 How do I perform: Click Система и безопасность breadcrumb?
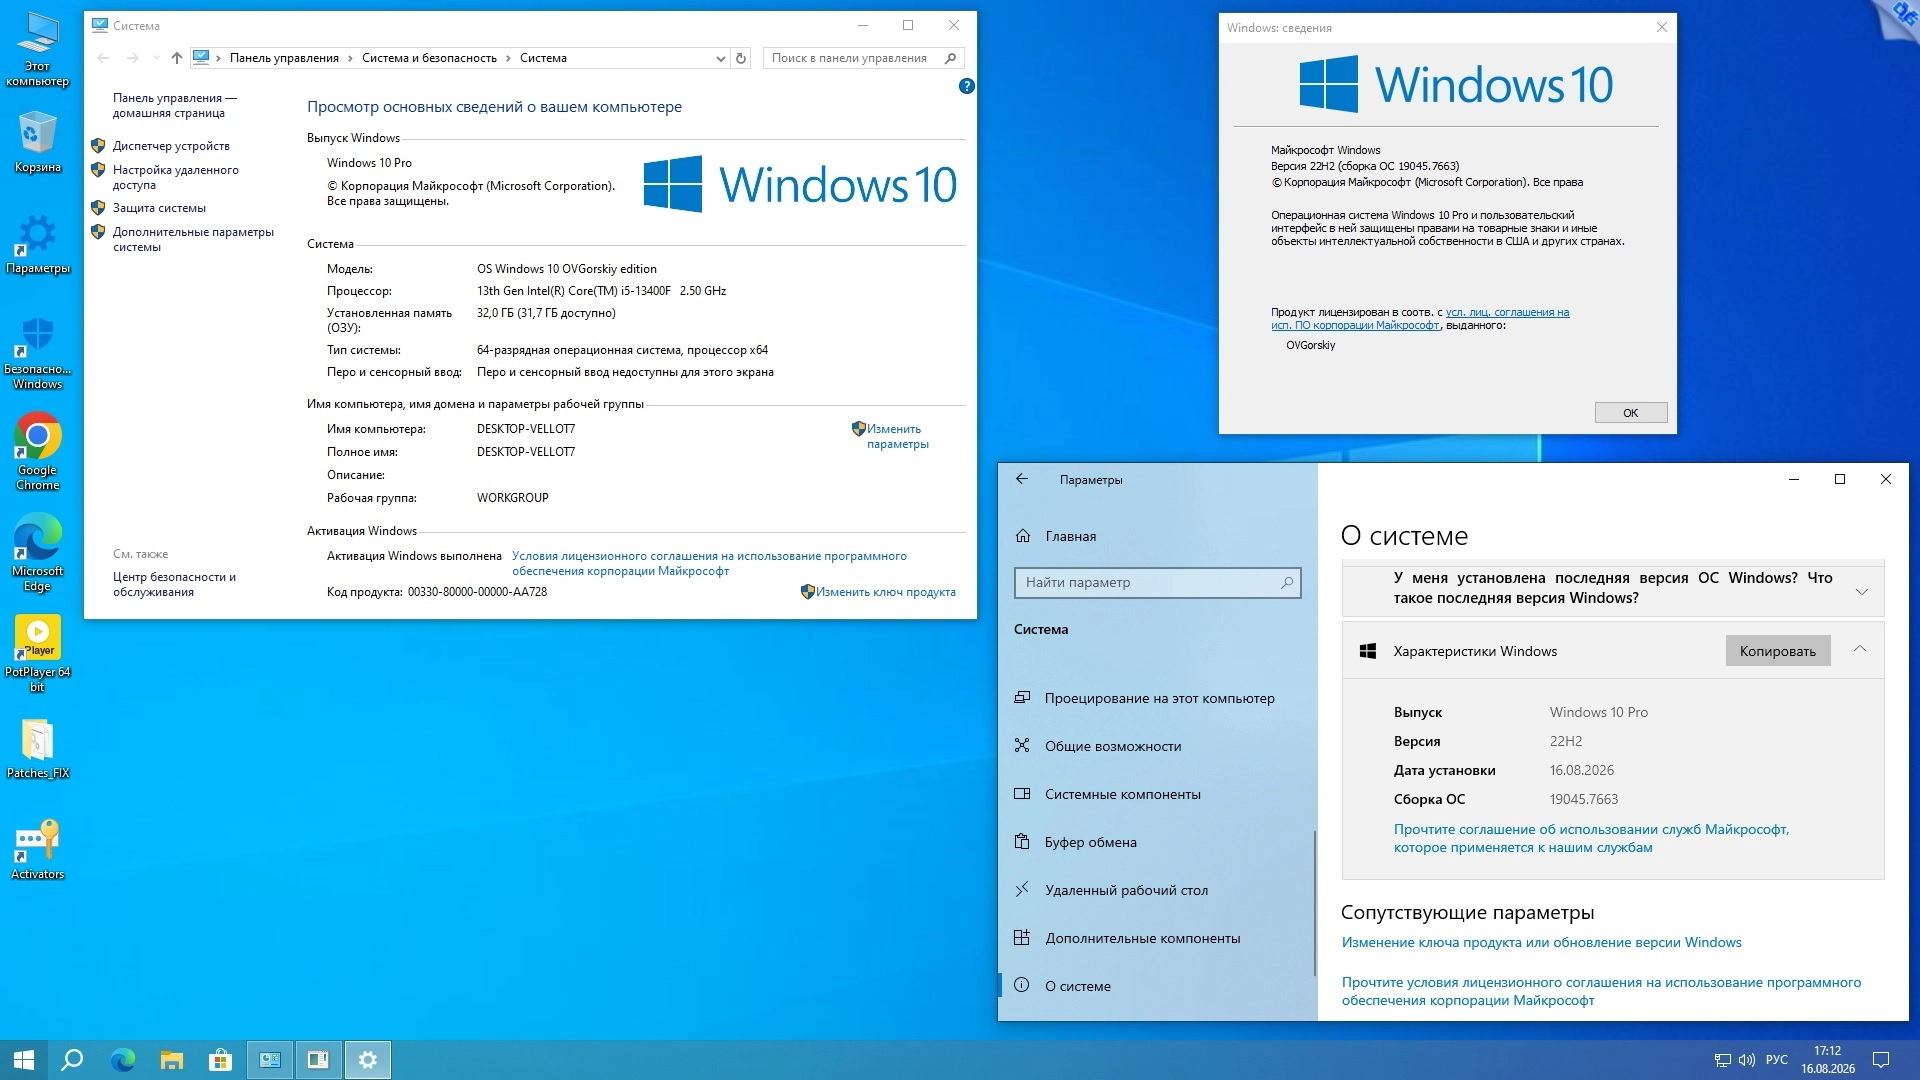pyautogui.click(x=429, y=58)
